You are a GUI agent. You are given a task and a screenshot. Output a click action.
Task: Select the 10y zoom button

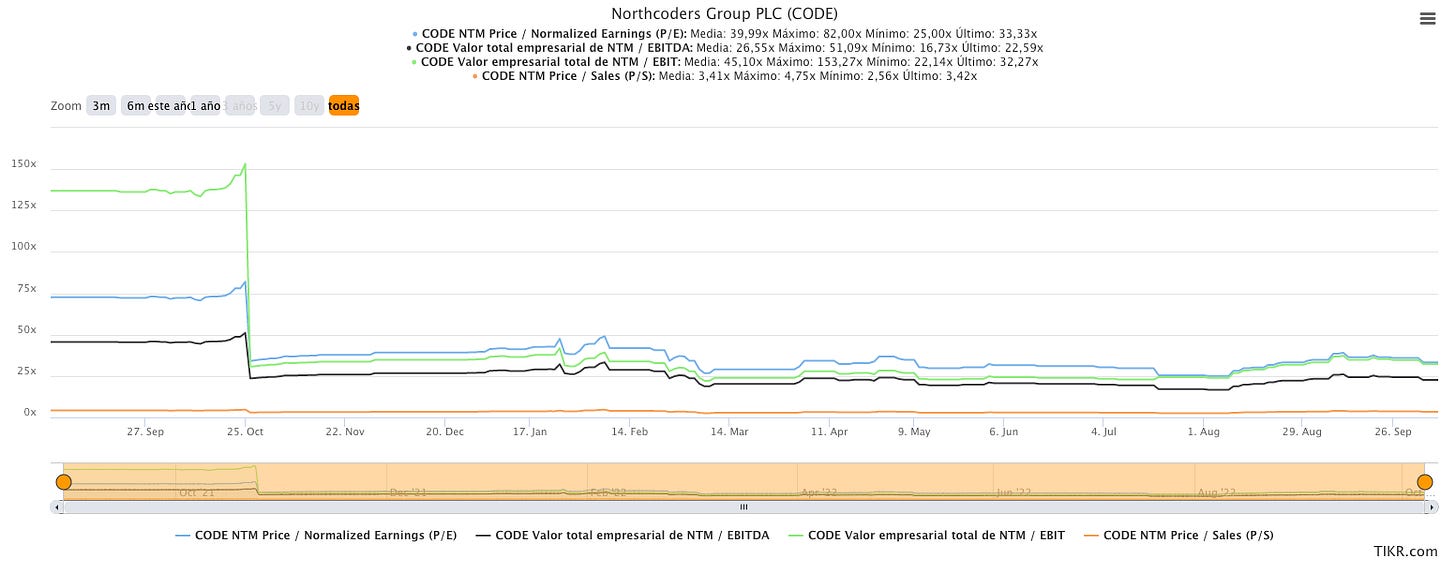[309, 105]
